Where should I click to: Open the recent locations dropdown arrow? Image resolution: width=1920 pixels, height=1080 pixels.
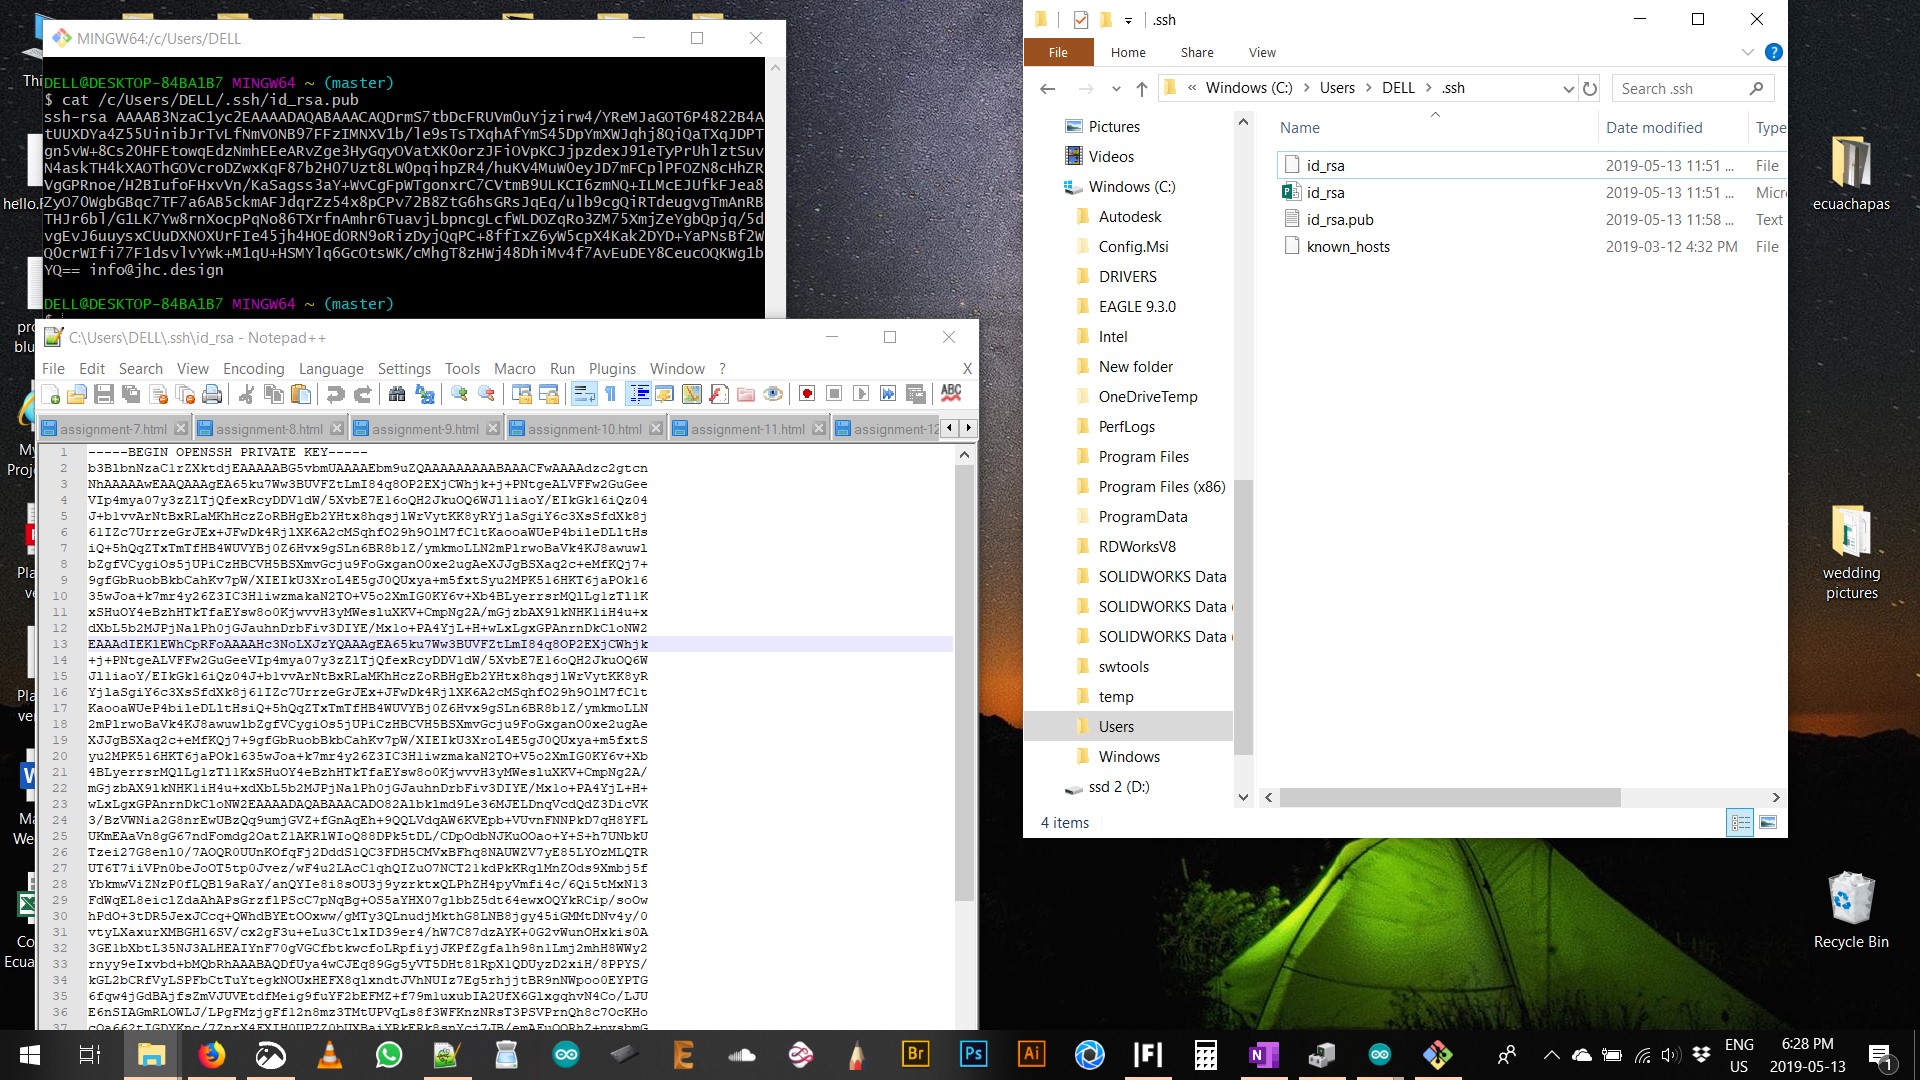[x=1116, y=89]
